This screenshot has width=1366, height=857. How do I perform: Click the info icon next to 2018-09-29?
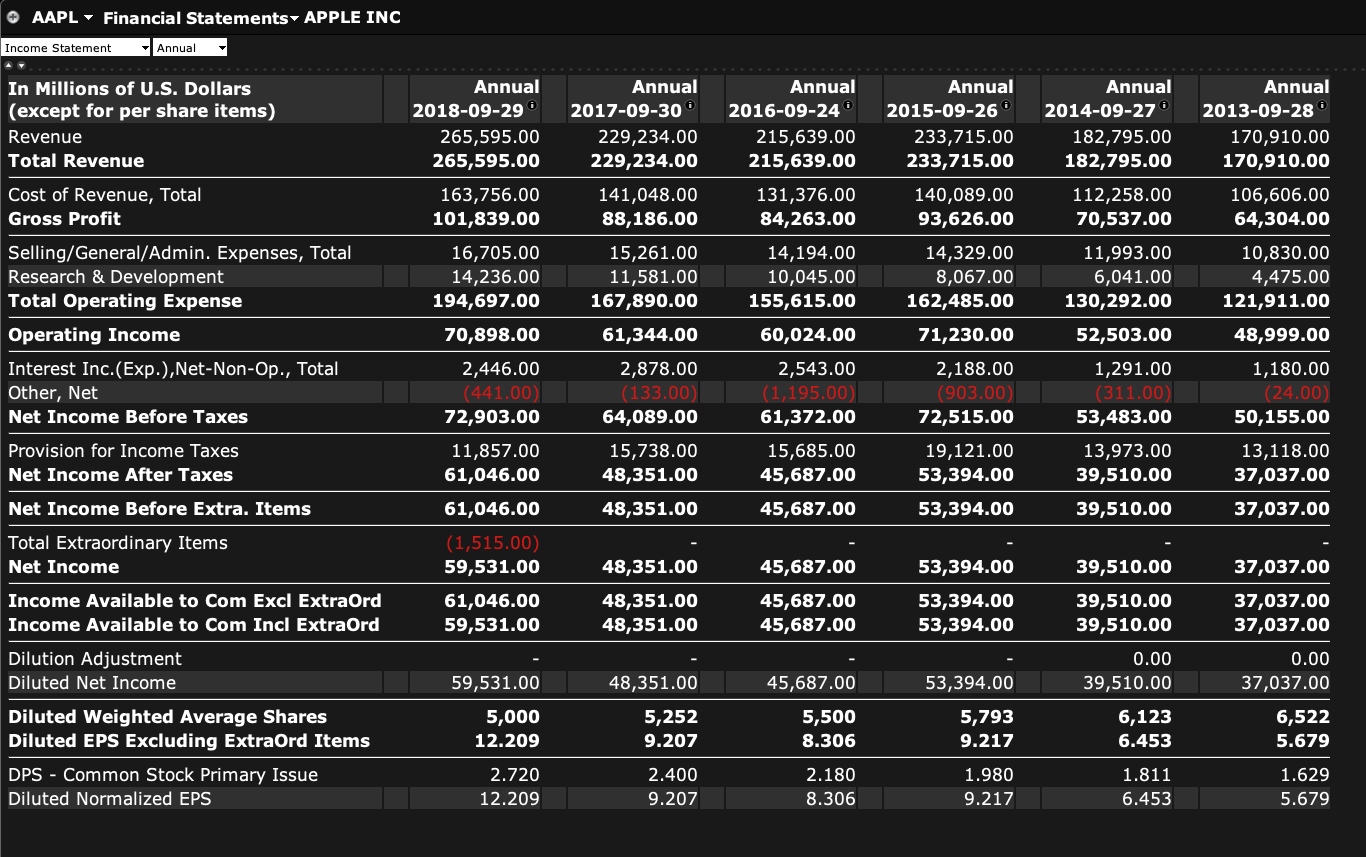tap(532, 105)
